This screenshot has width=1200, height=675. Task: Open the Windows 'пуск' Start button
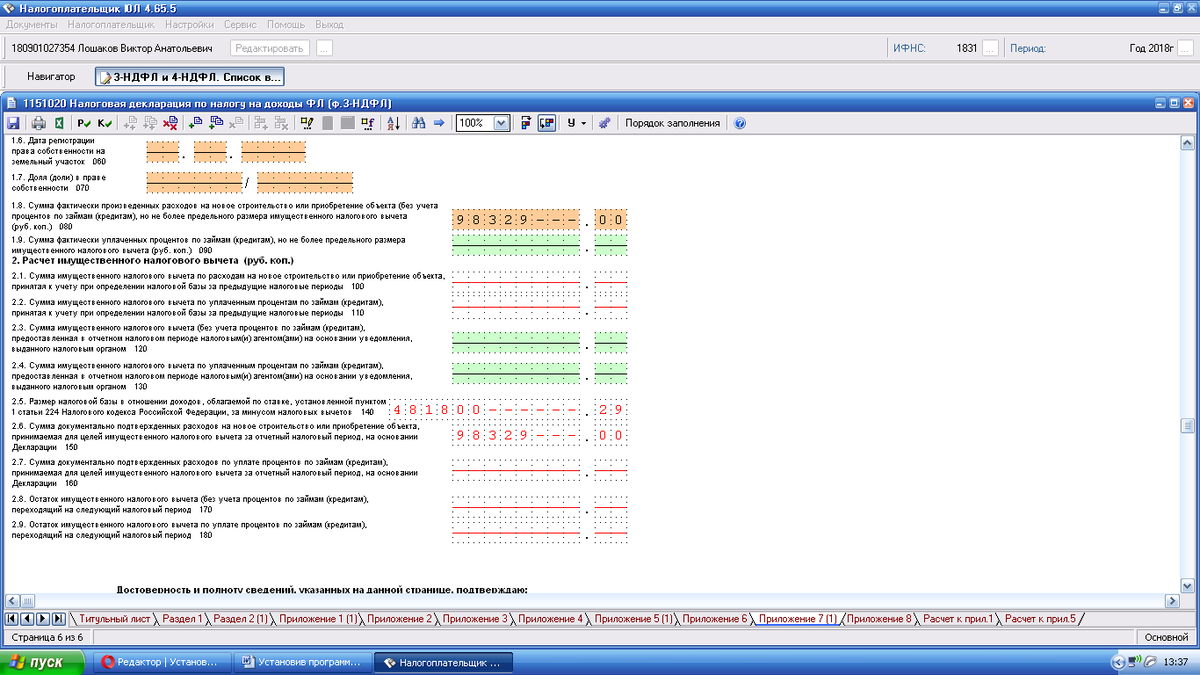point(42,662)
